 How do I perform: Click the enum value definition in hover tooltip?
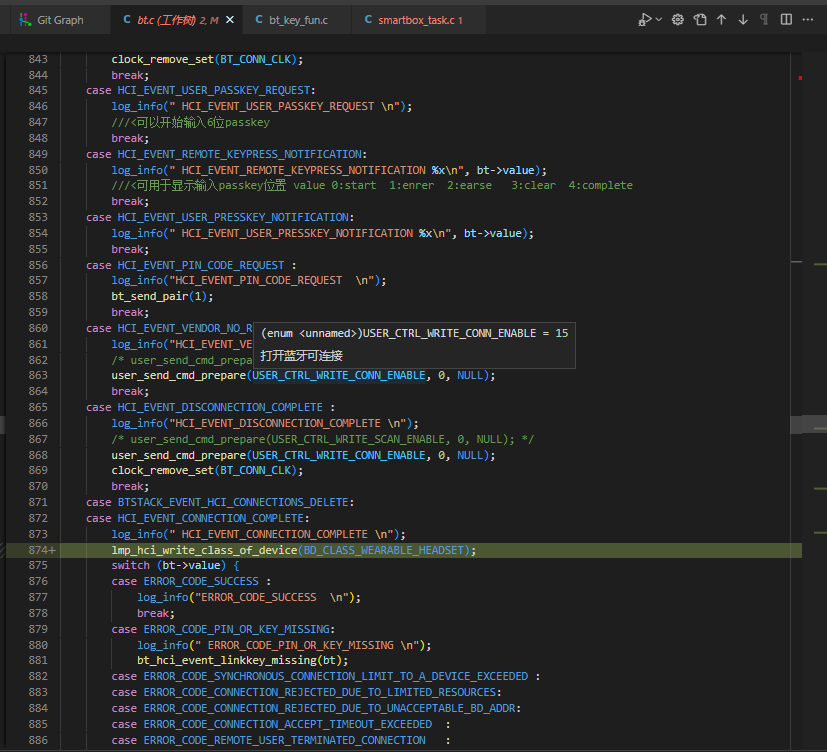click(x=415, y=333)
